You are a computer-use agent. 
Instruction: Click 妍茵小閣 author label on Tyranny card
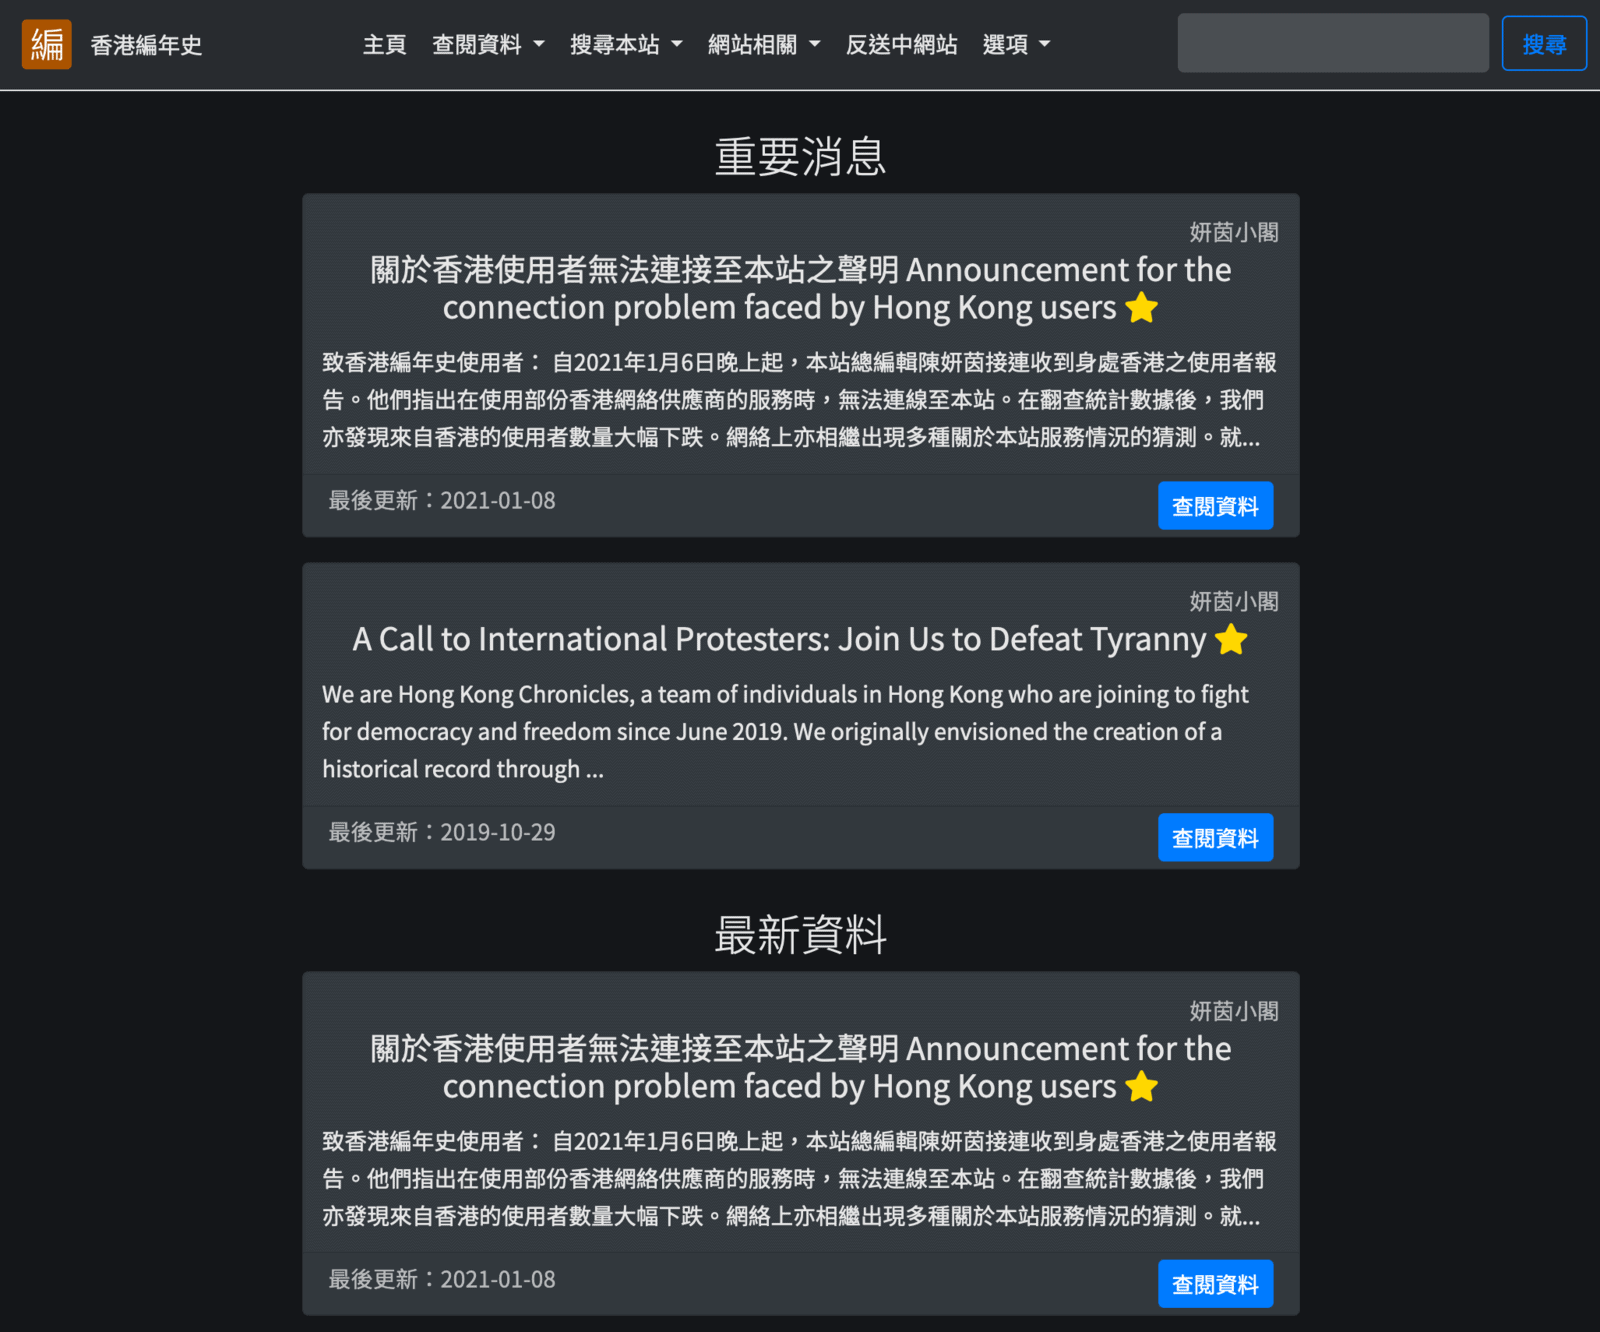tap(1233, 601)
